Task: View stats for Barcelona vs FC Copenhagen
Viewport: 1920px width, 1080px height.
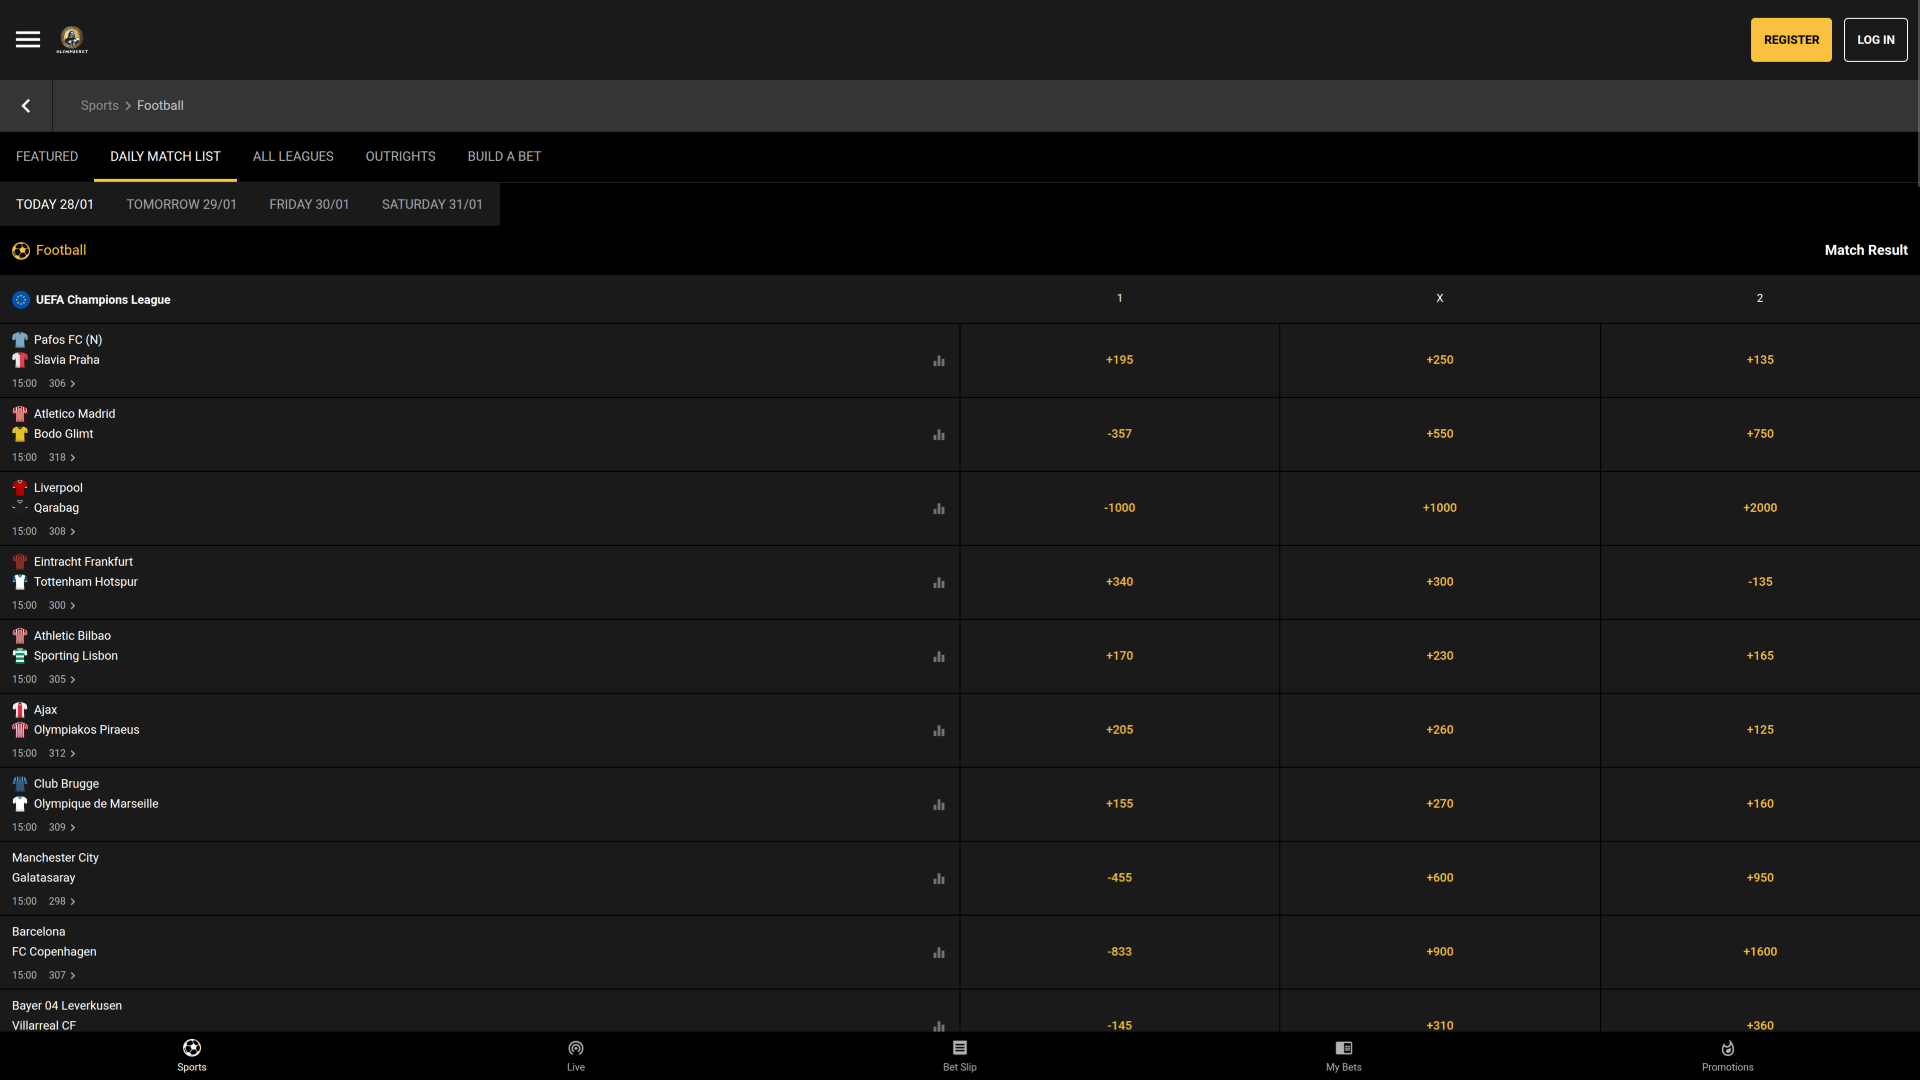Action: pos(938,953)
